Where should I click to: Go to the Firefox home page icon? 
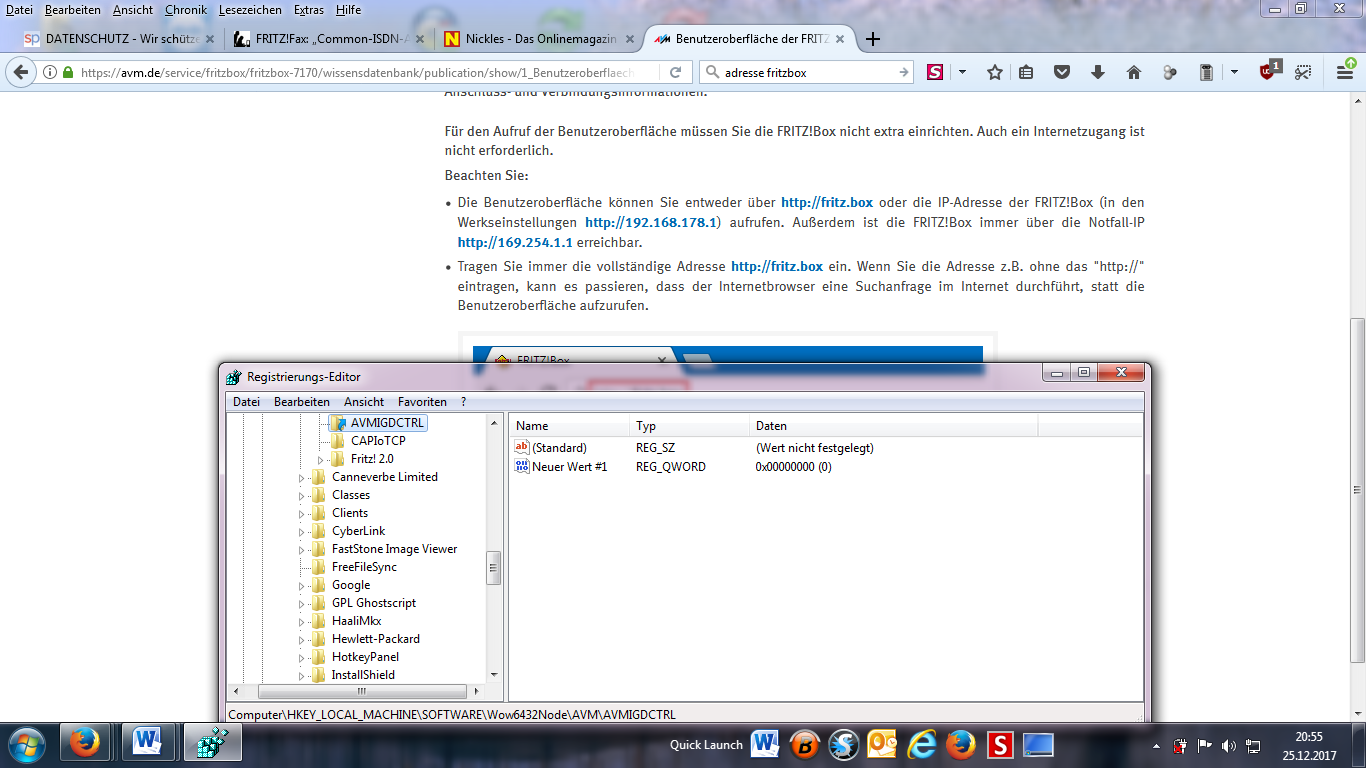click(1134, 72)
